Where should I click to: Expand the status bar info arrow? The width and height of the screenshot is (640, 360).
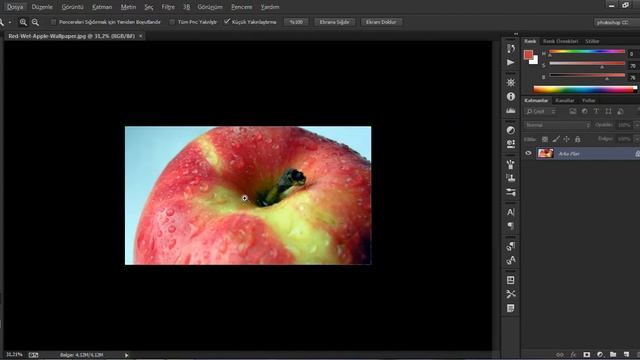coord(127,355)
